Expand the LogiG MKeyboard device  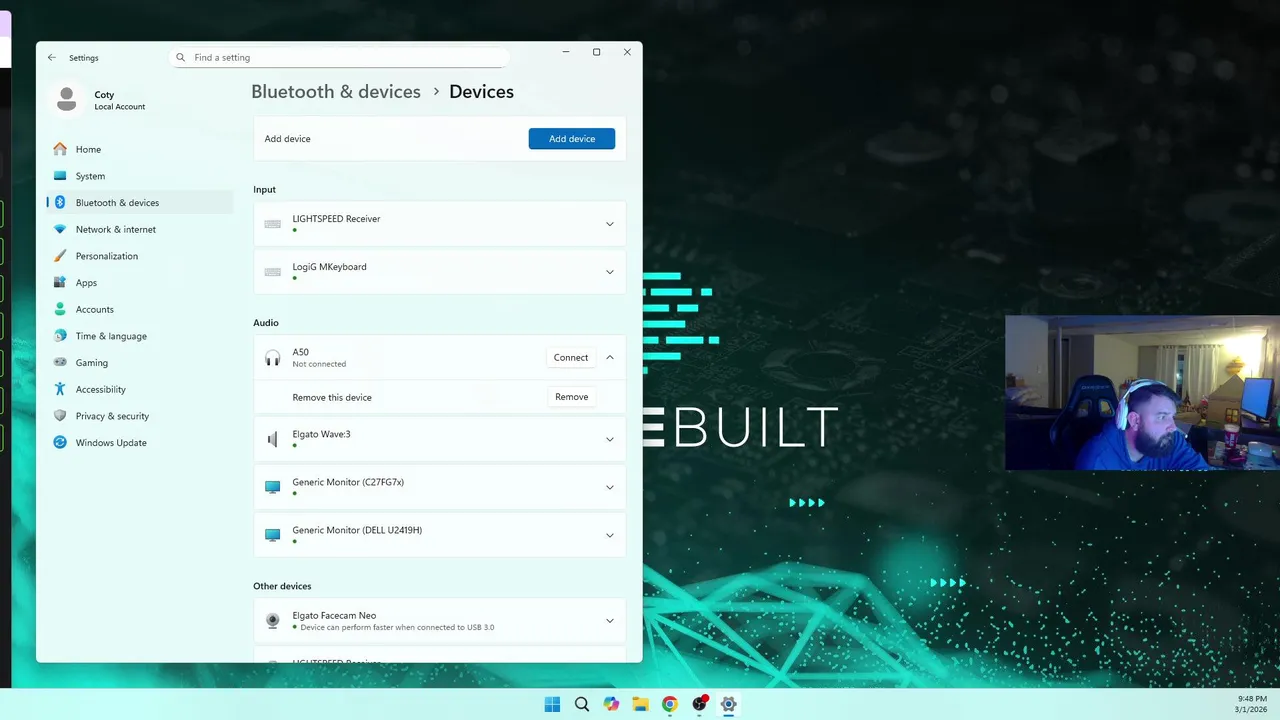click(x=610, y=272)
